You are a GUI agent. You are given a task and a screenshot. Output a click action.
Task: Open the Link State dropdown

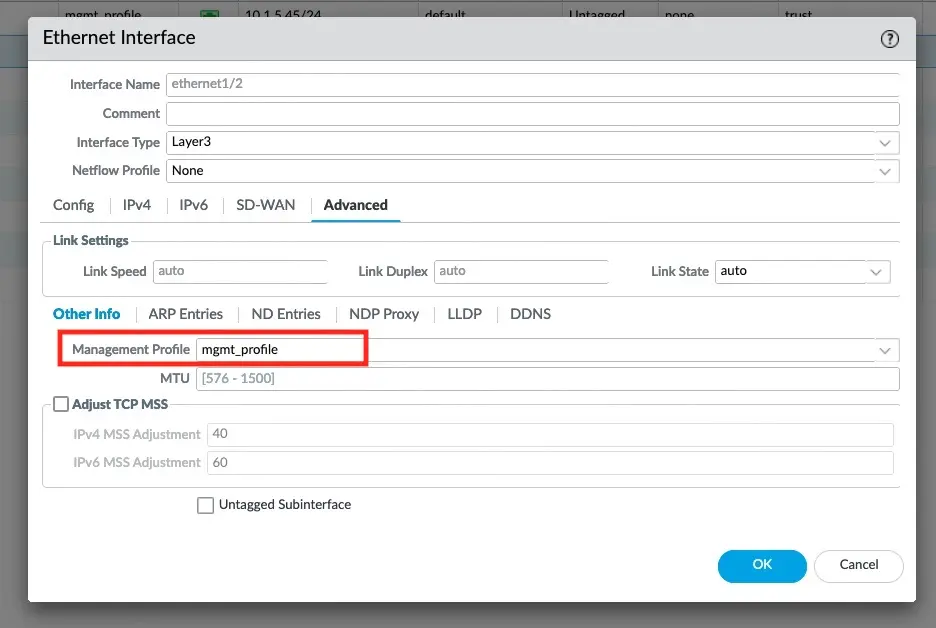[x=876, y=271]
